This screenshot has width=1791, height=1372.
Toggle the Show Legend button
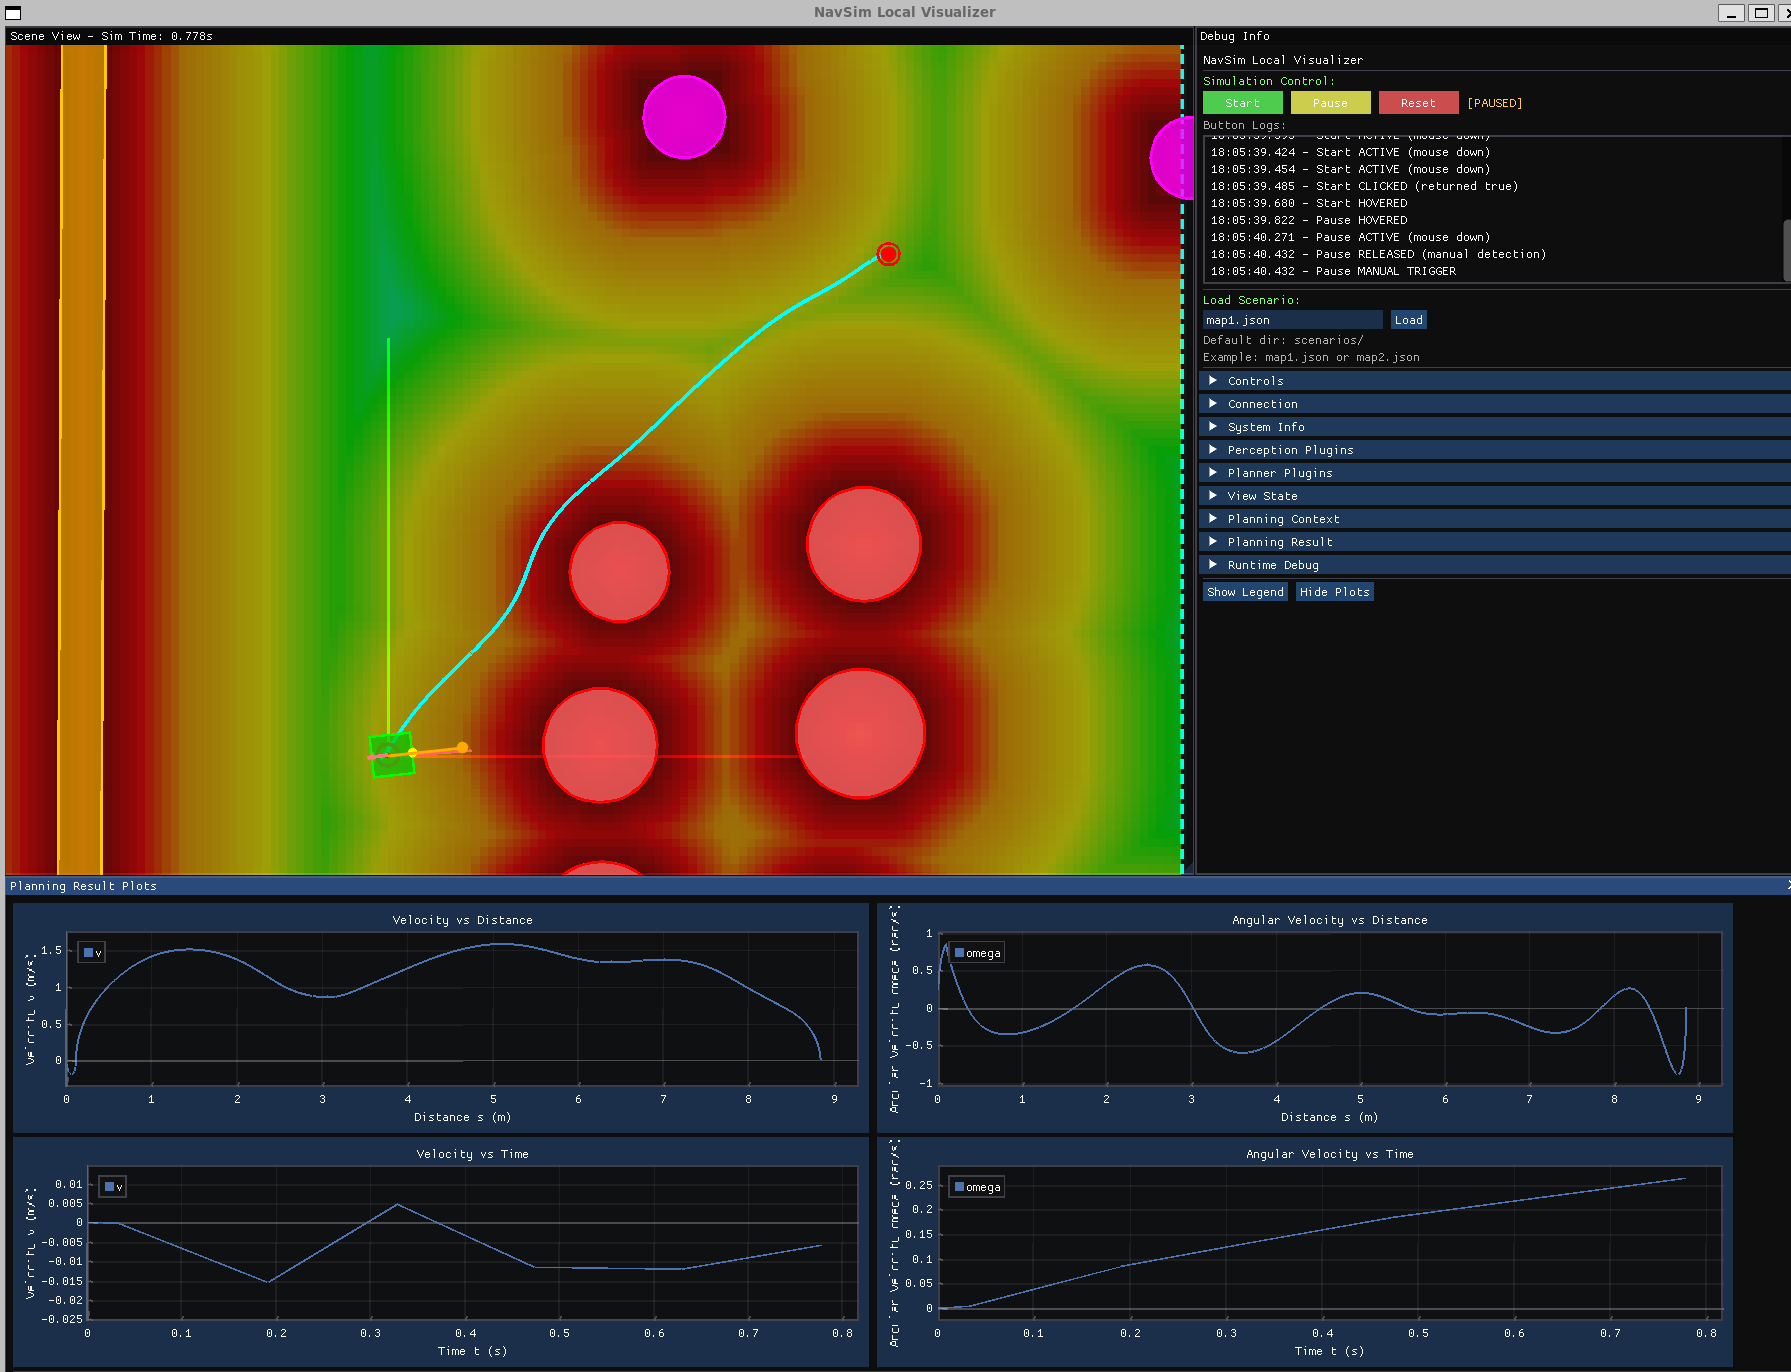click(1245, 592)
